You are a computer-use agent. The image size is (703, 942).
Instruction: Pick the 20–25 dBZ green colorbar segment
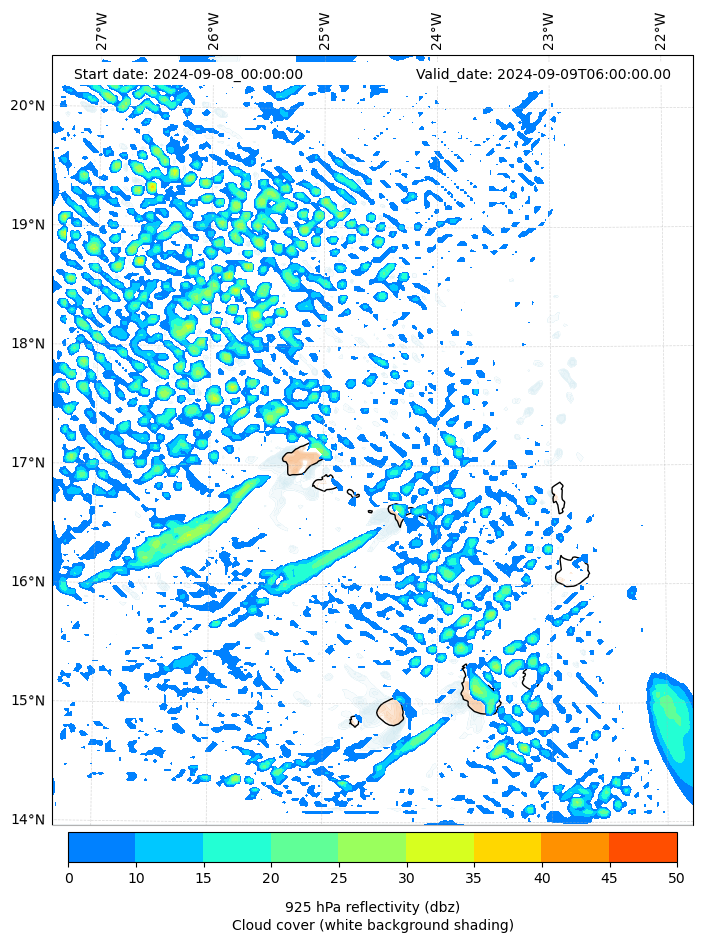point(304,847)
